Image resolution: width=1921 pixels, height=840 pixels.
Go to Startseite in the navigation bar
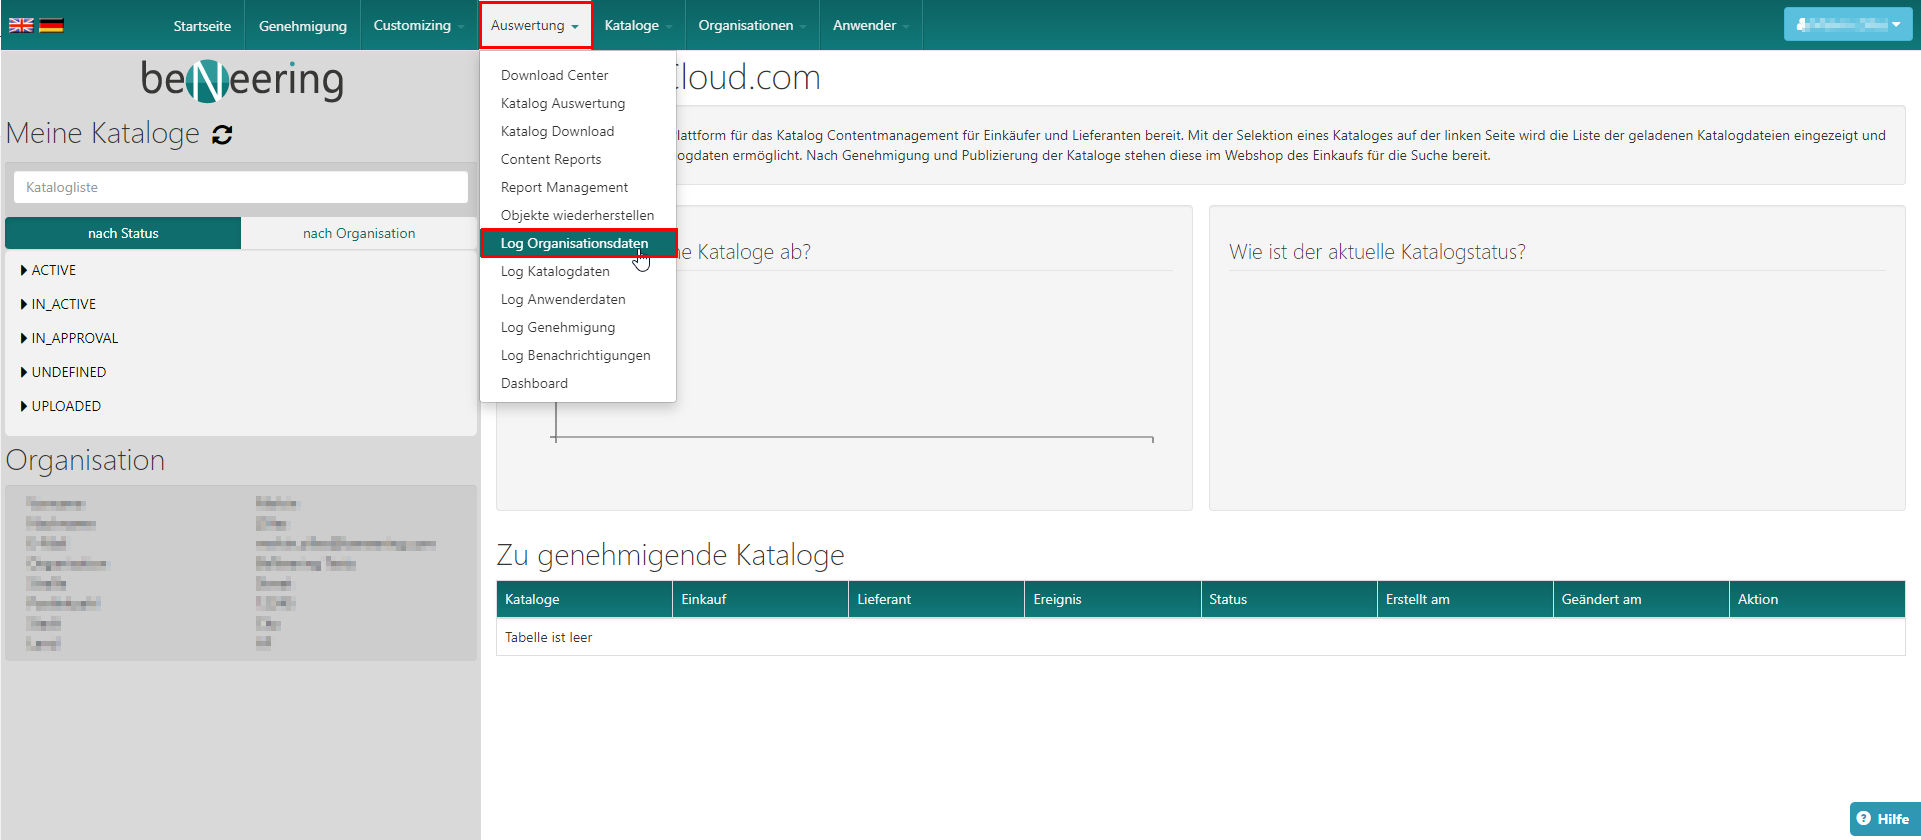(202, 26)
